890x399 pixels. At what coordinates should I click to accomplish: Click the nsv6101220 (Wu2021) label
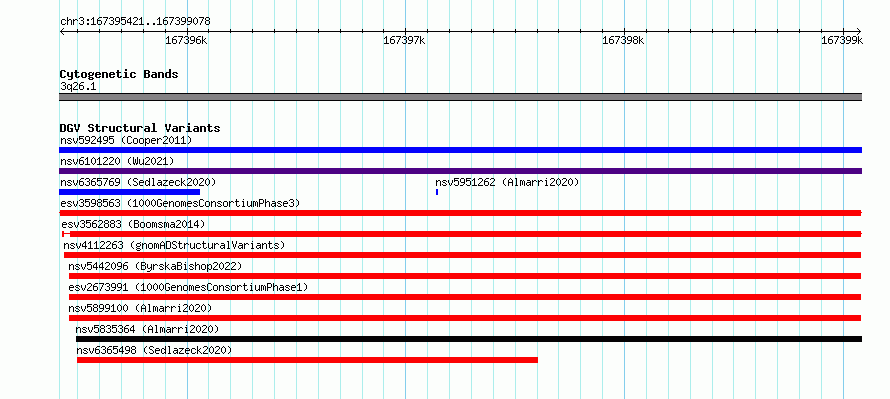click(117, 161)
